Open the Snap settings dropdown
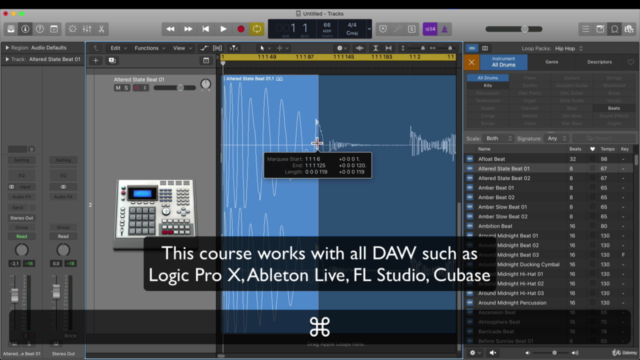The width and height of the screenshot is (640, 360). 342,48
